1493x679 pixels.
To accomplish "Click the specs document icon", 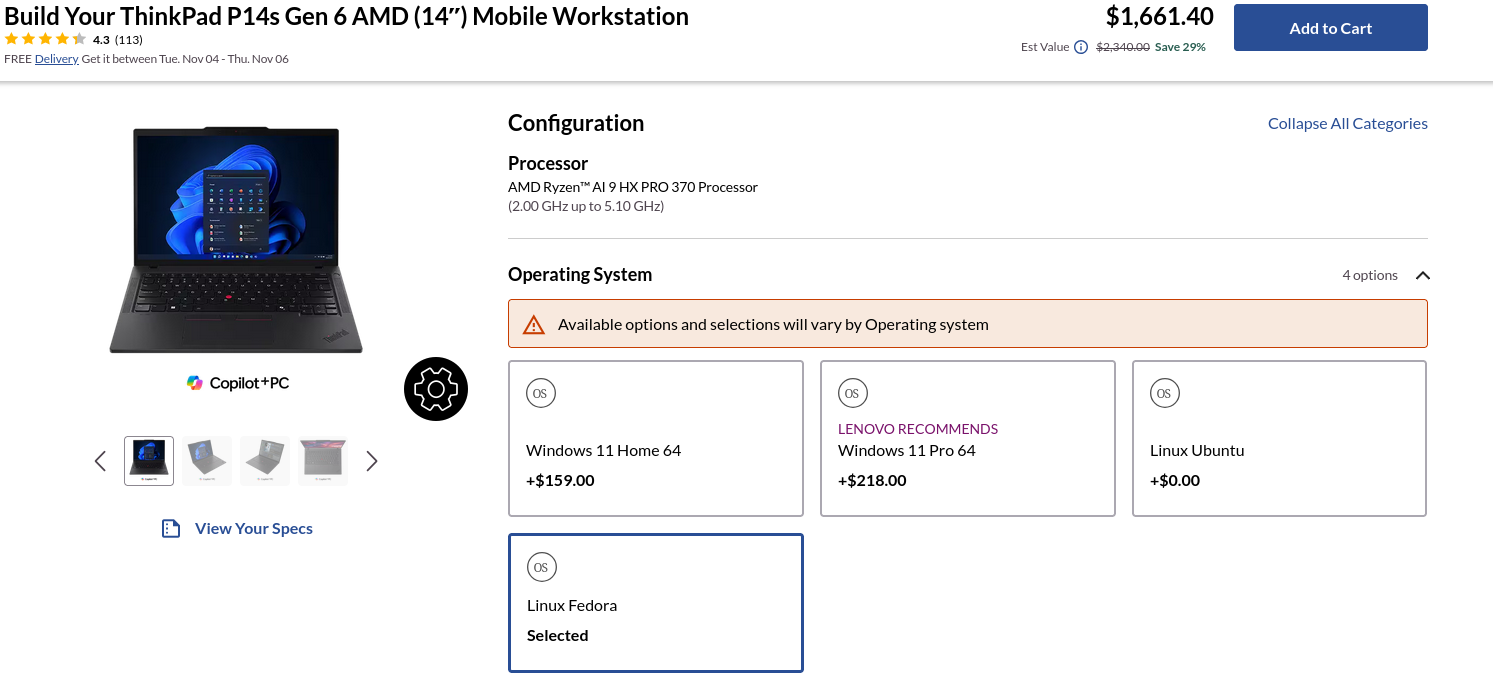I will [171, 528].
